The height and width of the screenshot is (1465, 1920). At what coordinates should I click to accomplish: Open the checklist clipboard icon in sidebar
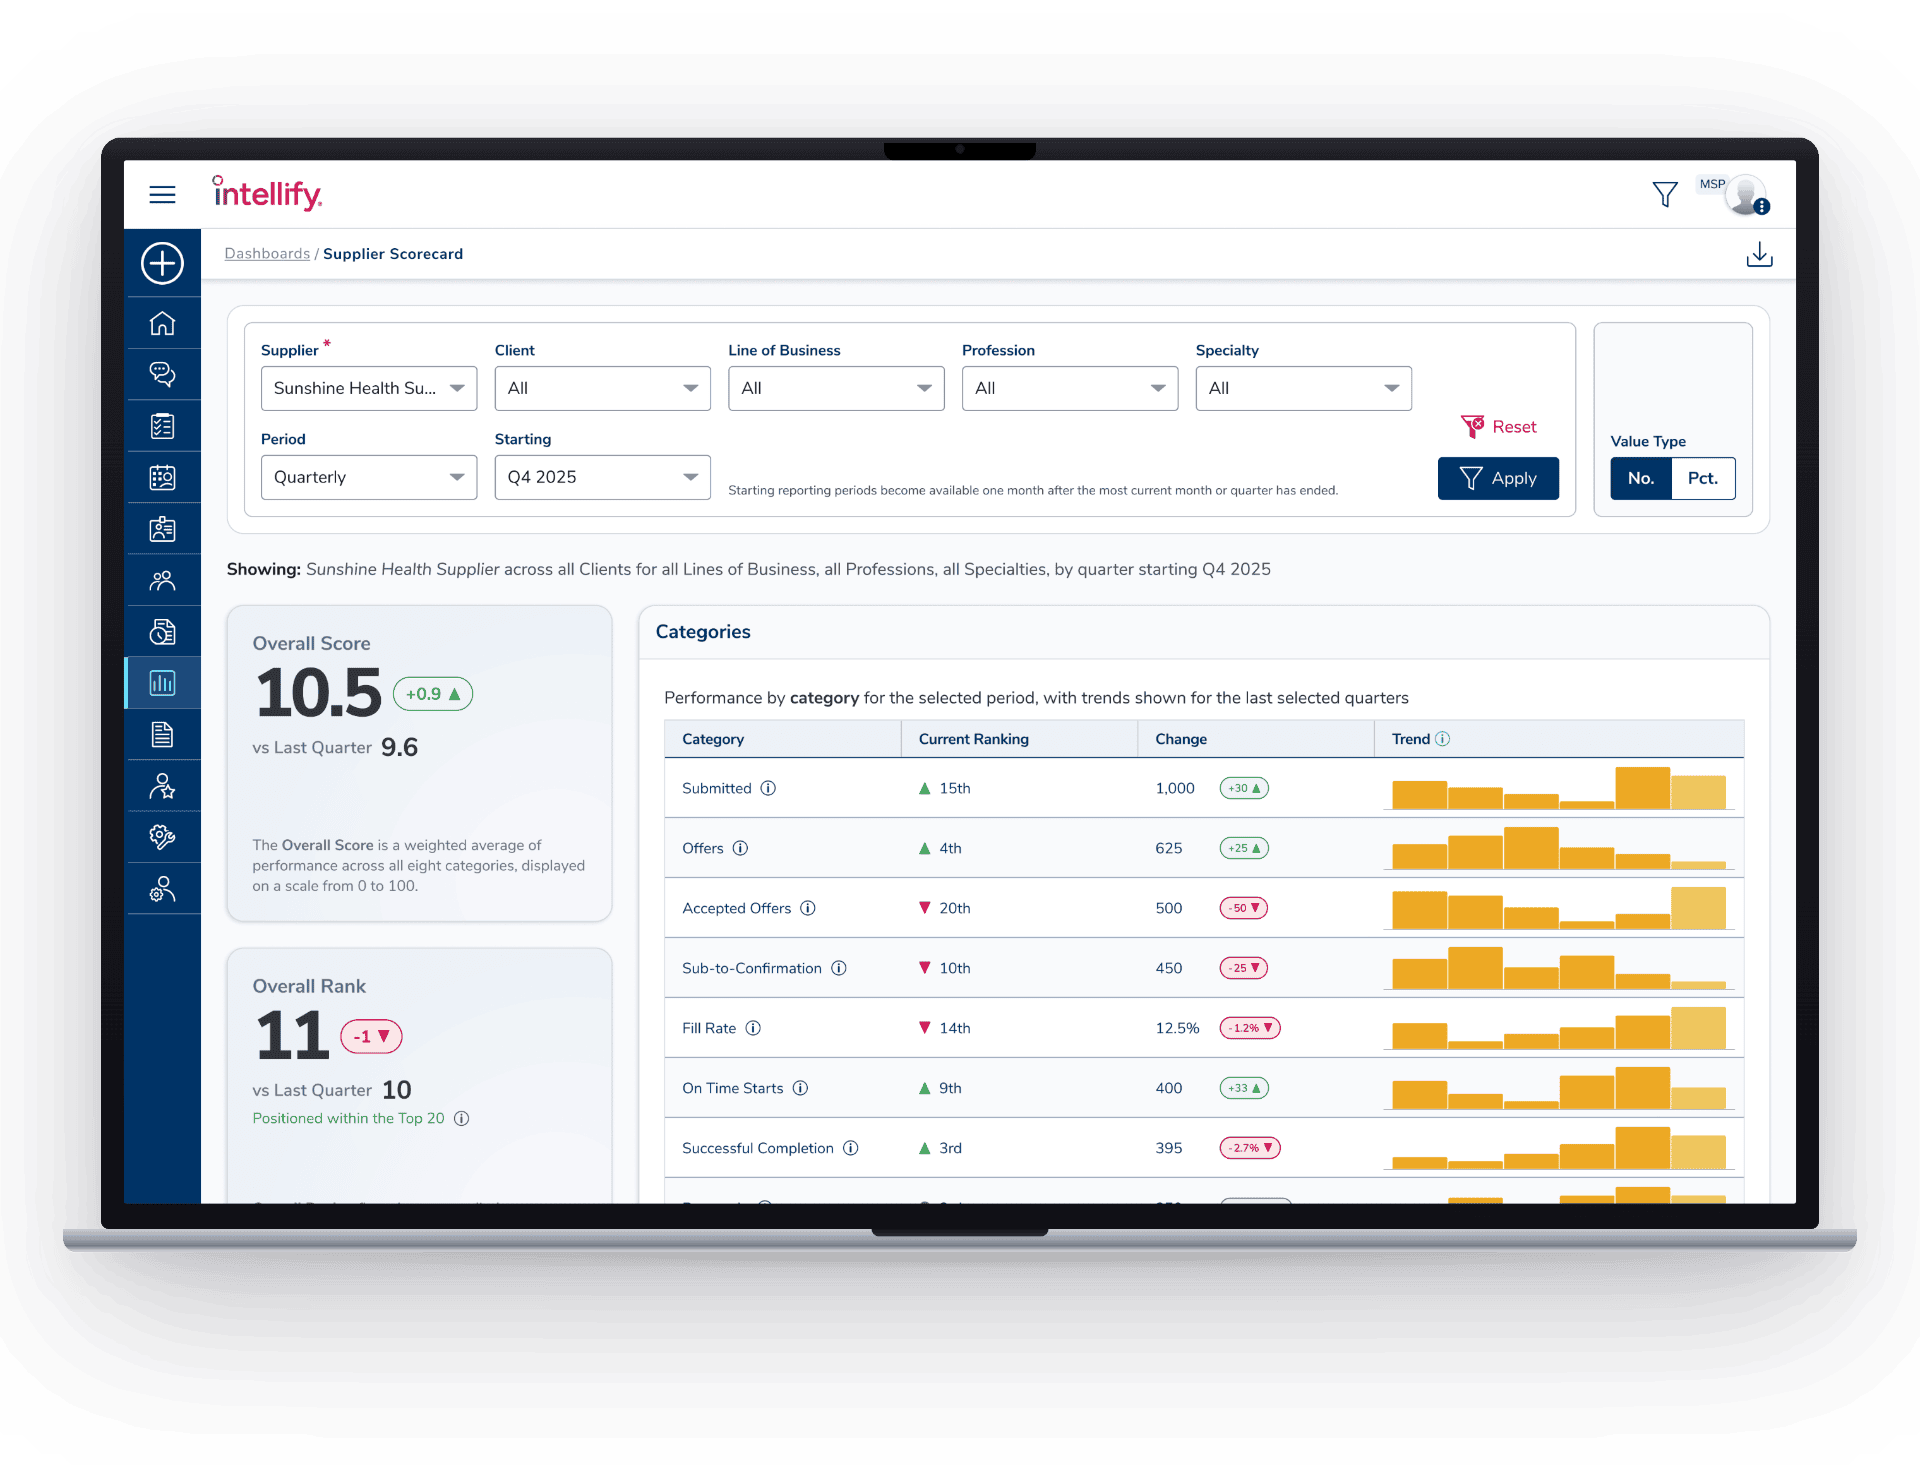pos(162,426)
